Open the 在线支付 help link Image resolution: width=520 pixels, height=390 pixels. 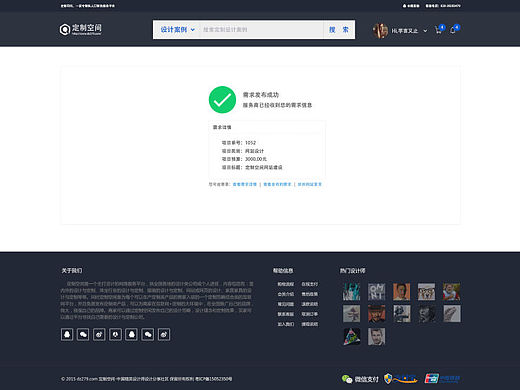pyautogui.click(x=310, y=284)
